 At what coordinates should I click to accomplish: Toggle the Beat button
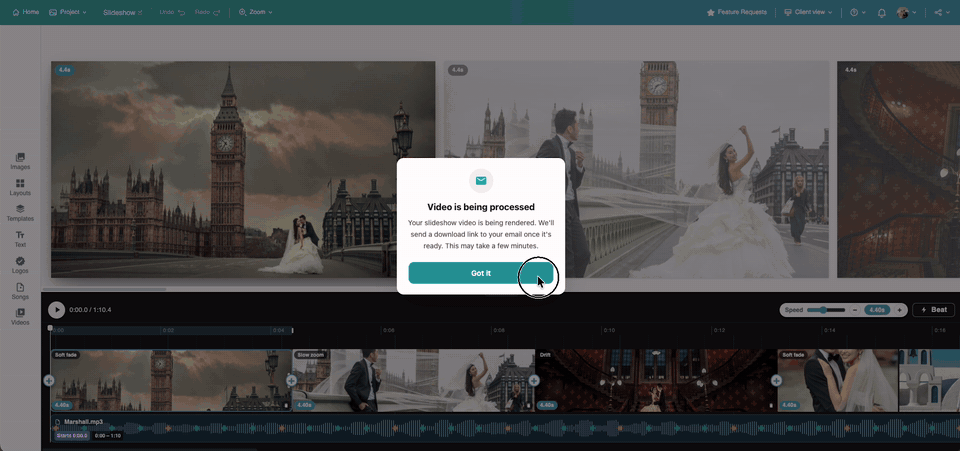(933, 310)
